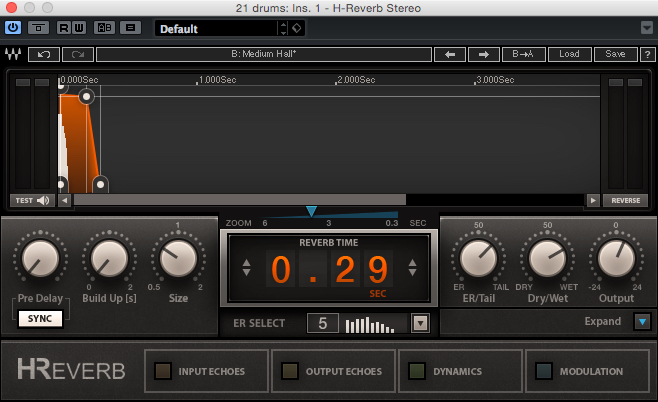Click the TEST speaker button
This screenshot has width=658, height=402.
point(32,201)
